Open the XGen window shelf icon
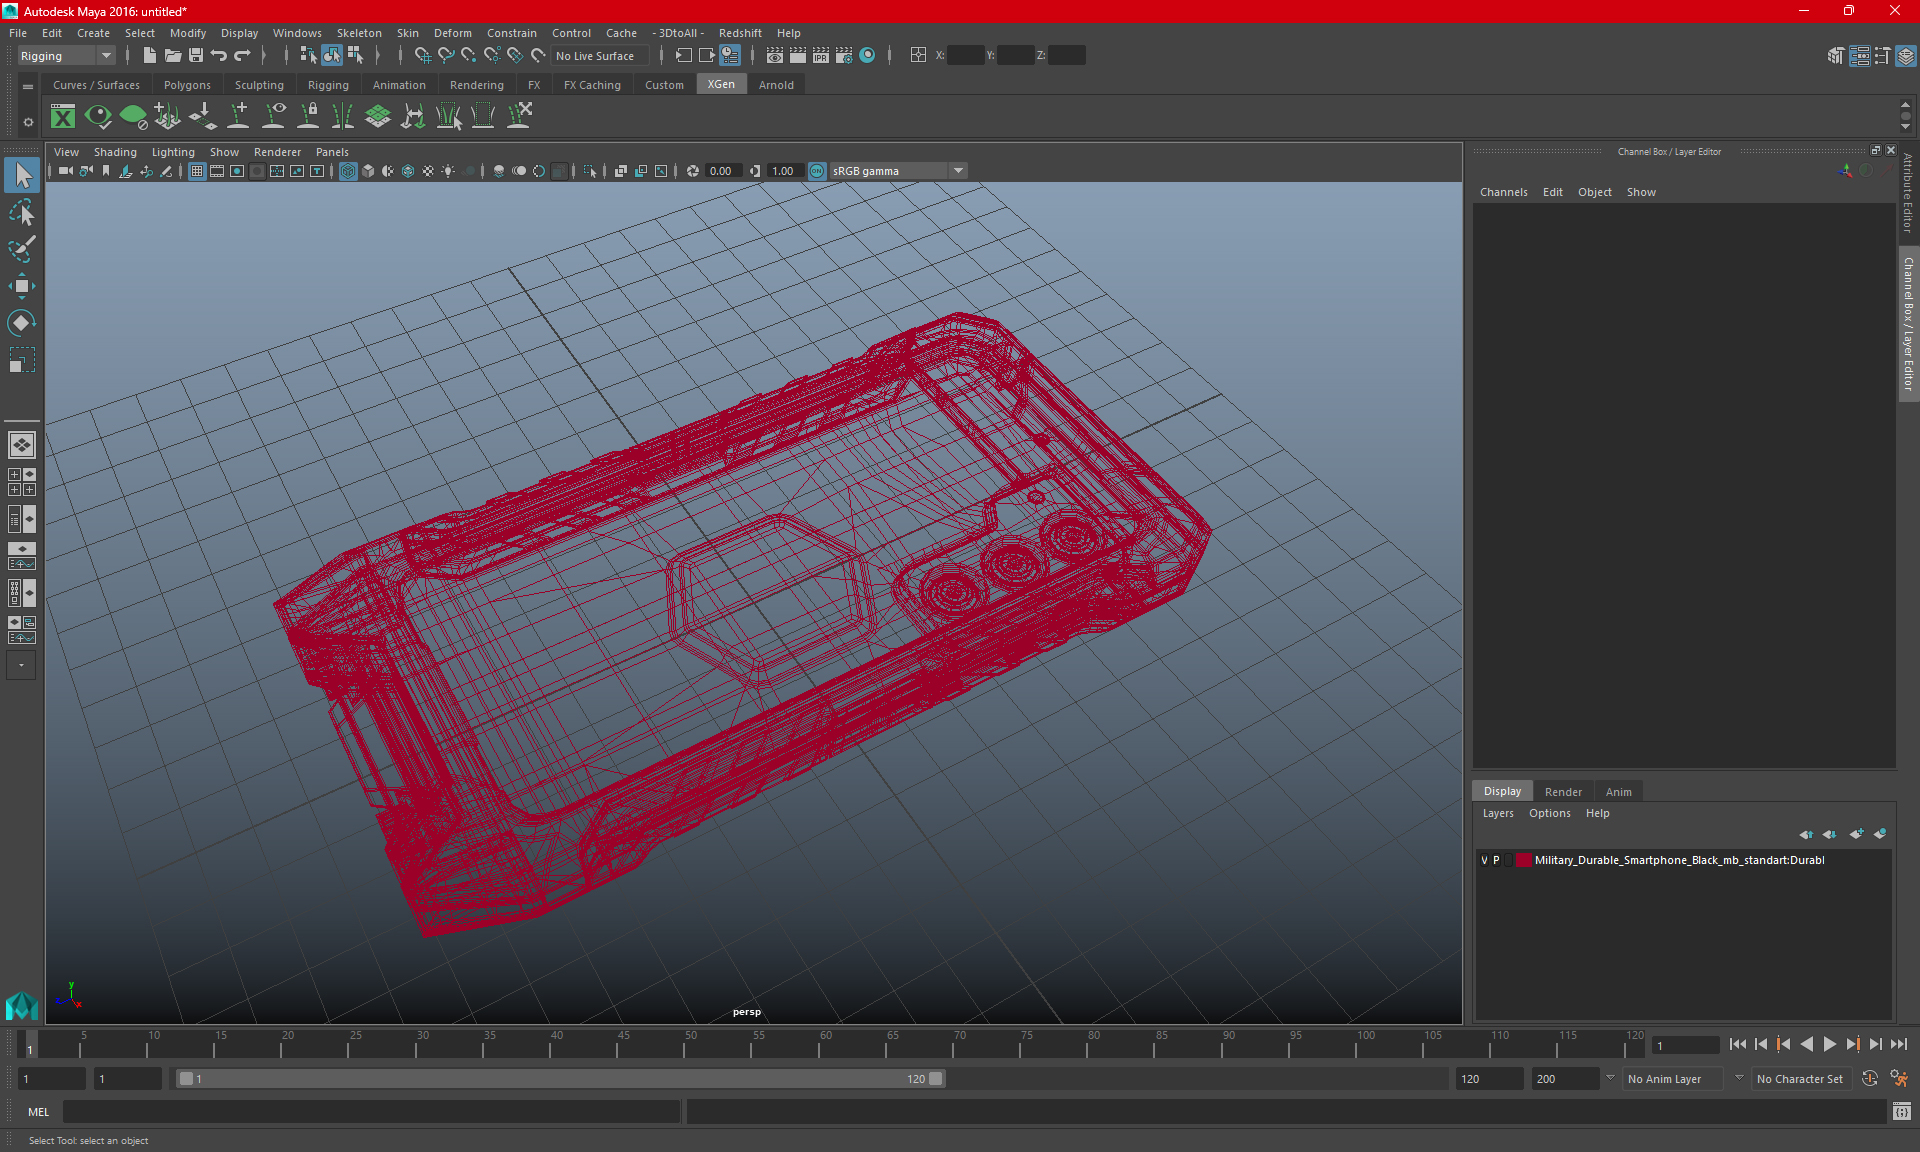Viewport: 1920px width, 1152px height. [x=63, y=117]
